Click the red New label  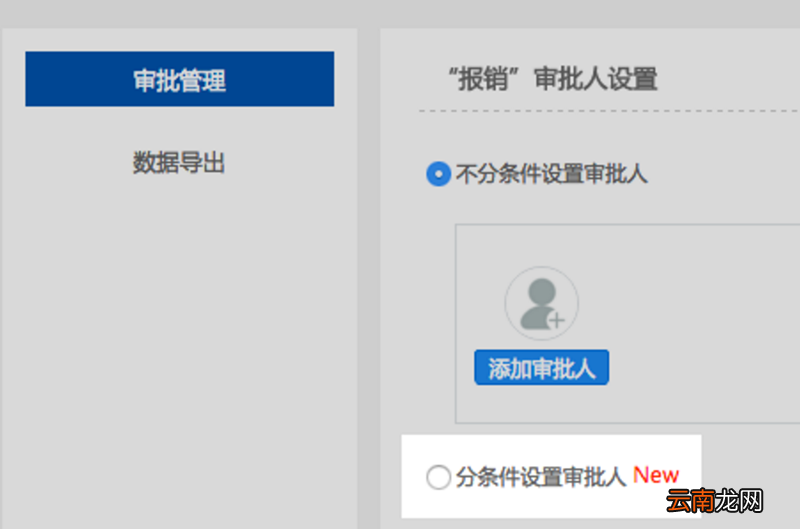pyautogui.click(x=656, y=475)
